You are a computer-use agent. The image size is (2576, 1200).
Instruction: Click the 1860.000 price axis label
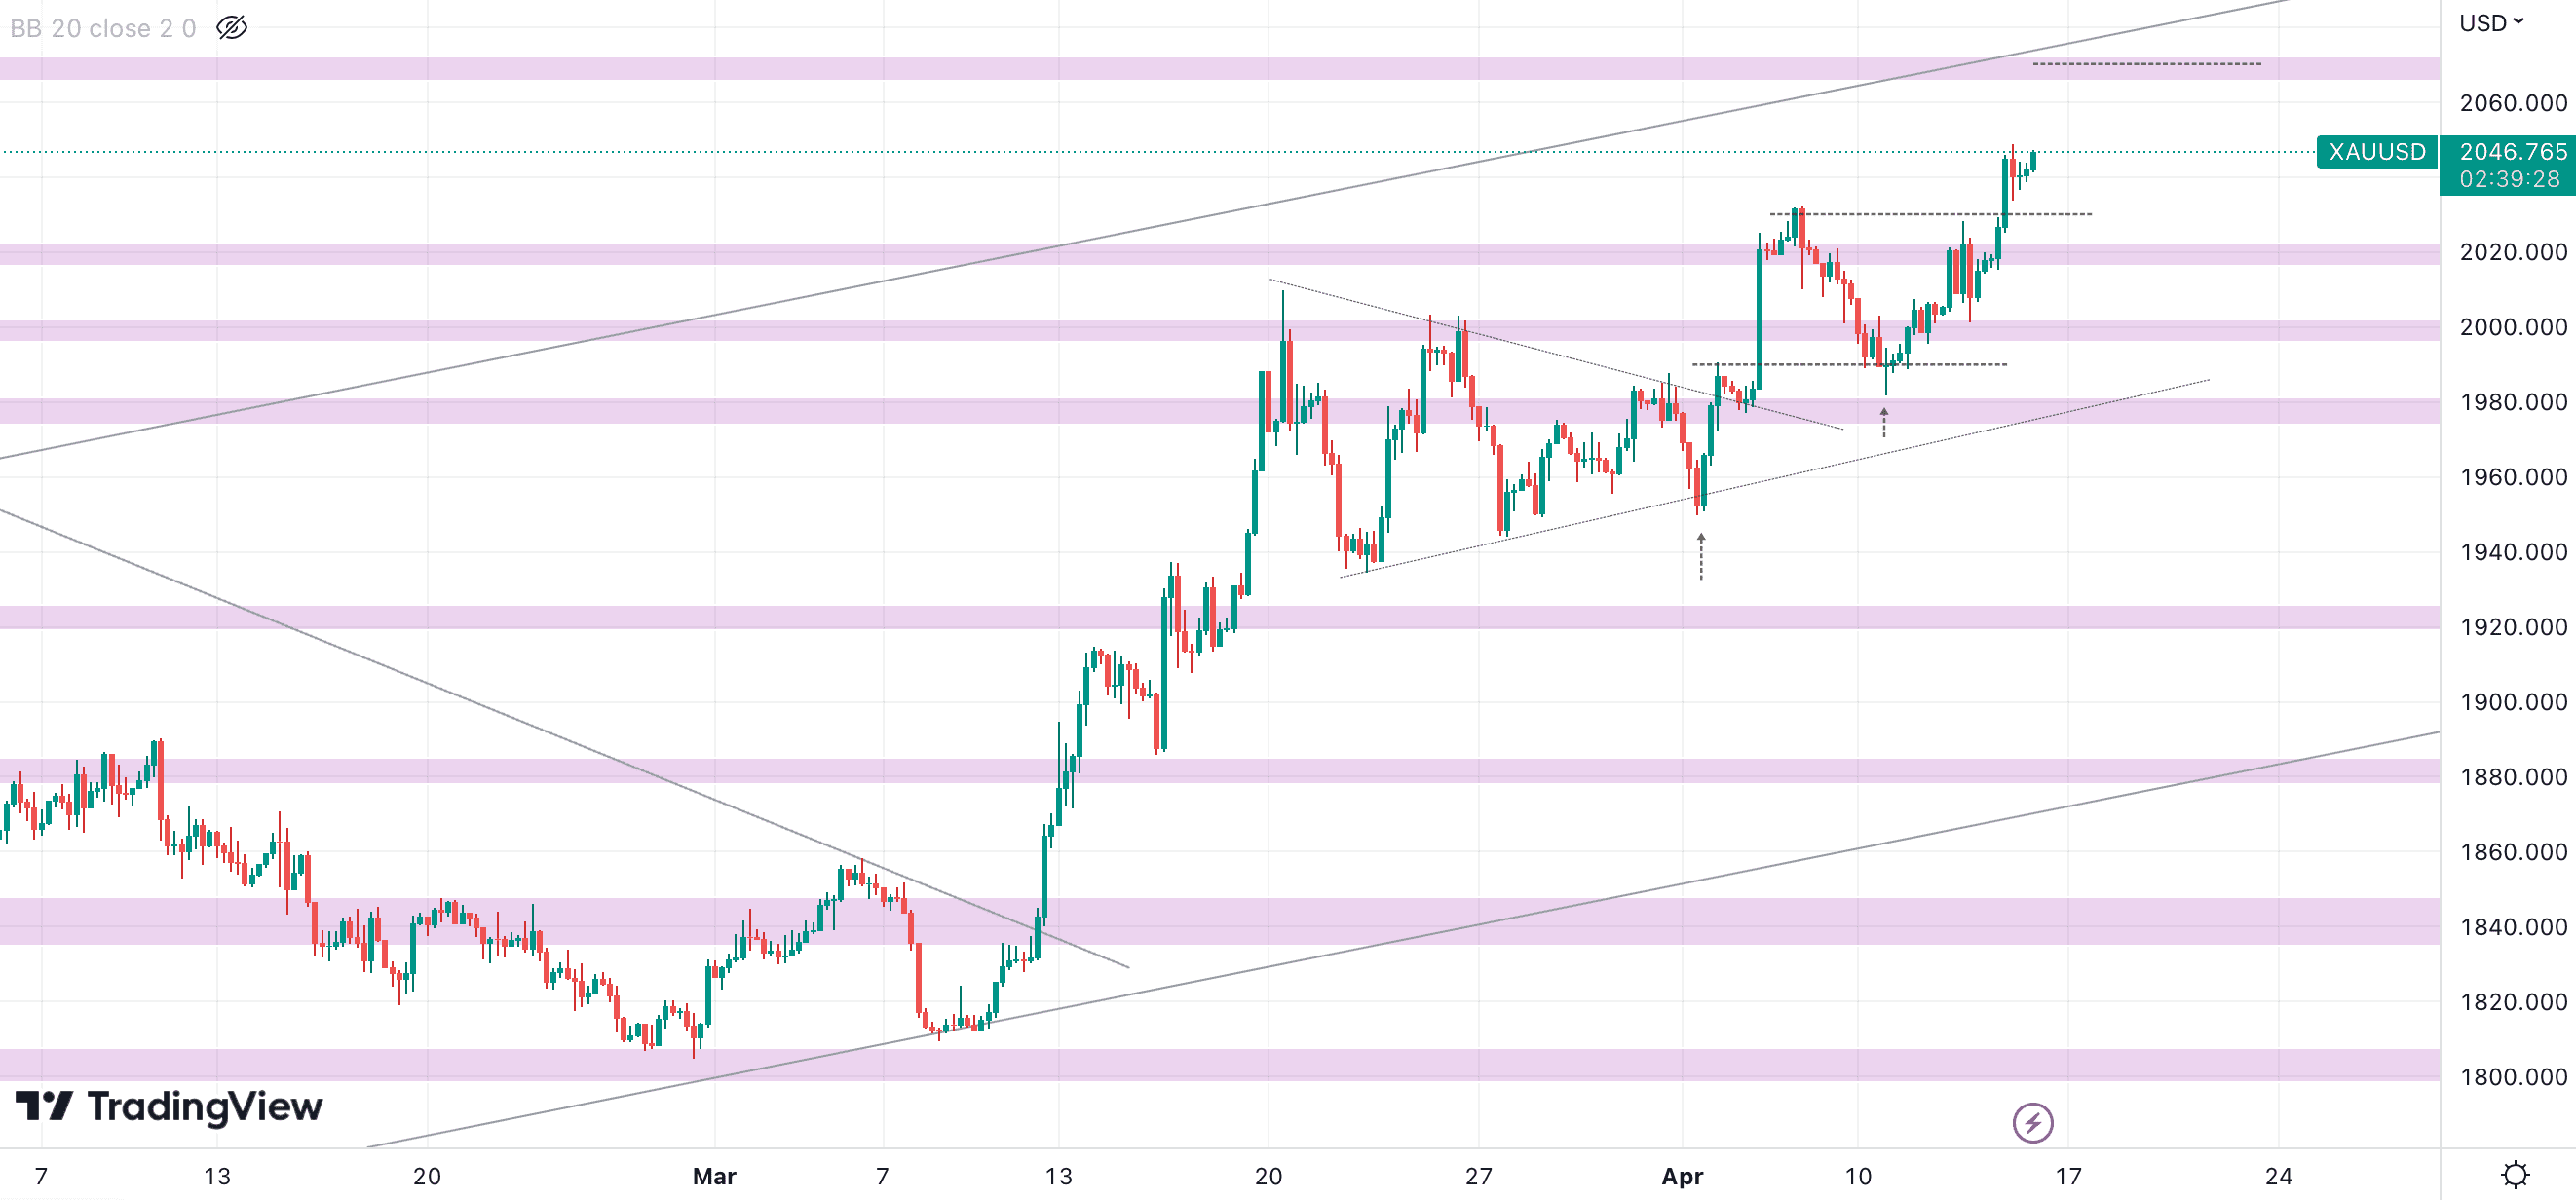[x=2513, y=852]
